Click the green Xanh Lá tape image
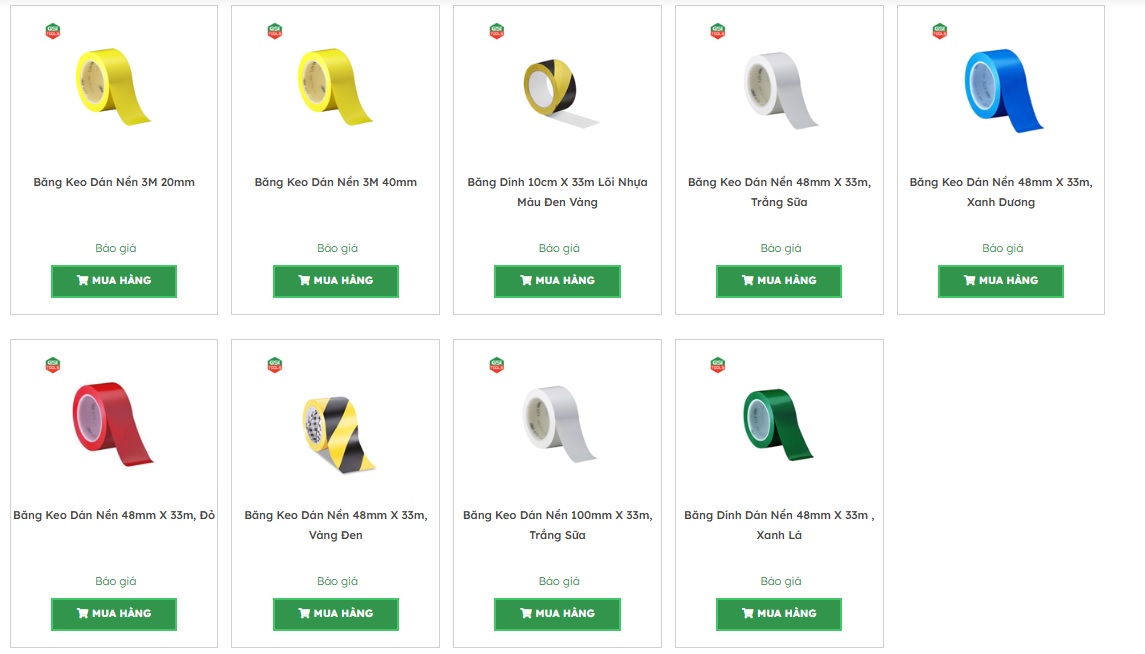 coord(778,424)
